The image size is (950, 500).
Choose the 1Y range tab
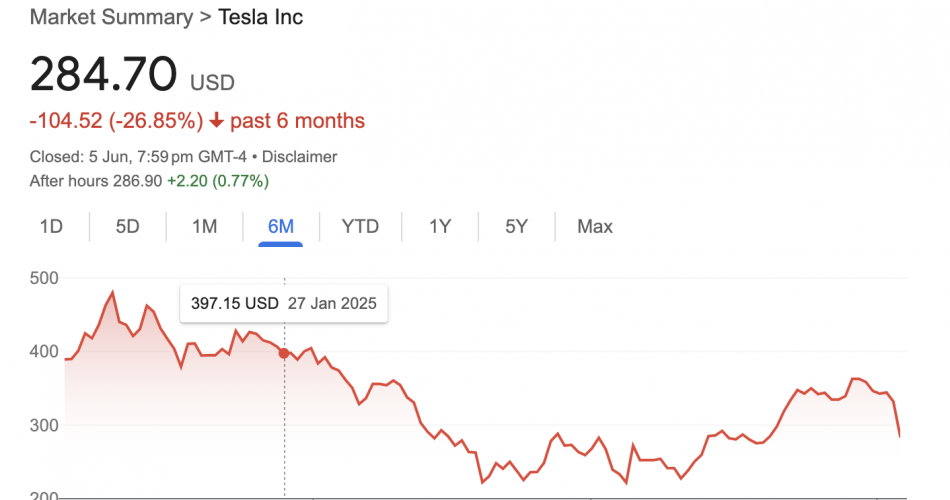click(440, 226)
